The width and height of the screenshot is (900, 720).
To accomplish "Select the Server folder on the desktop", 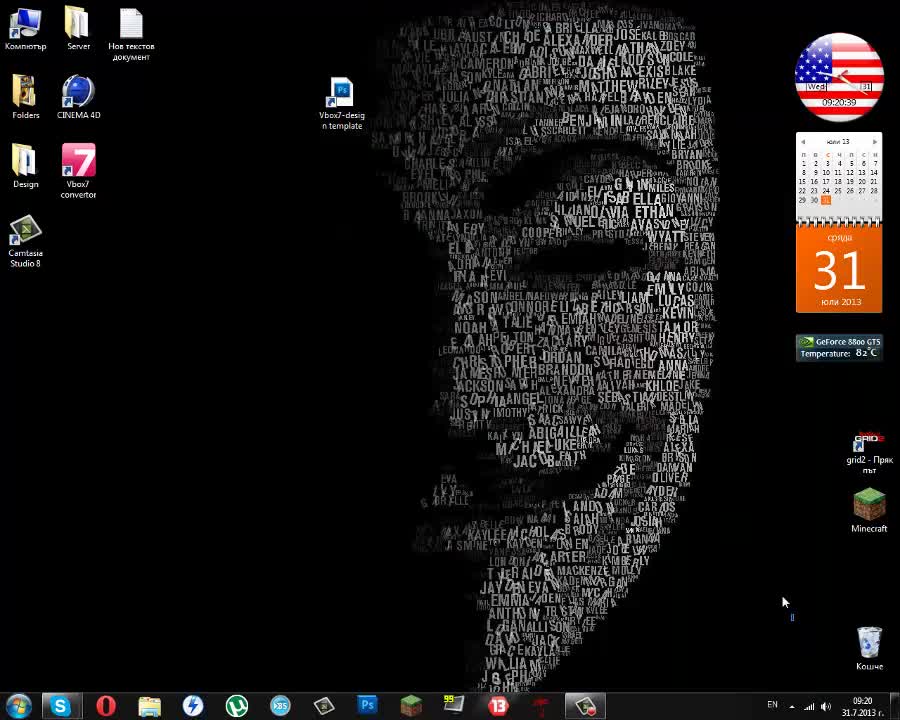I will point(78,29).
